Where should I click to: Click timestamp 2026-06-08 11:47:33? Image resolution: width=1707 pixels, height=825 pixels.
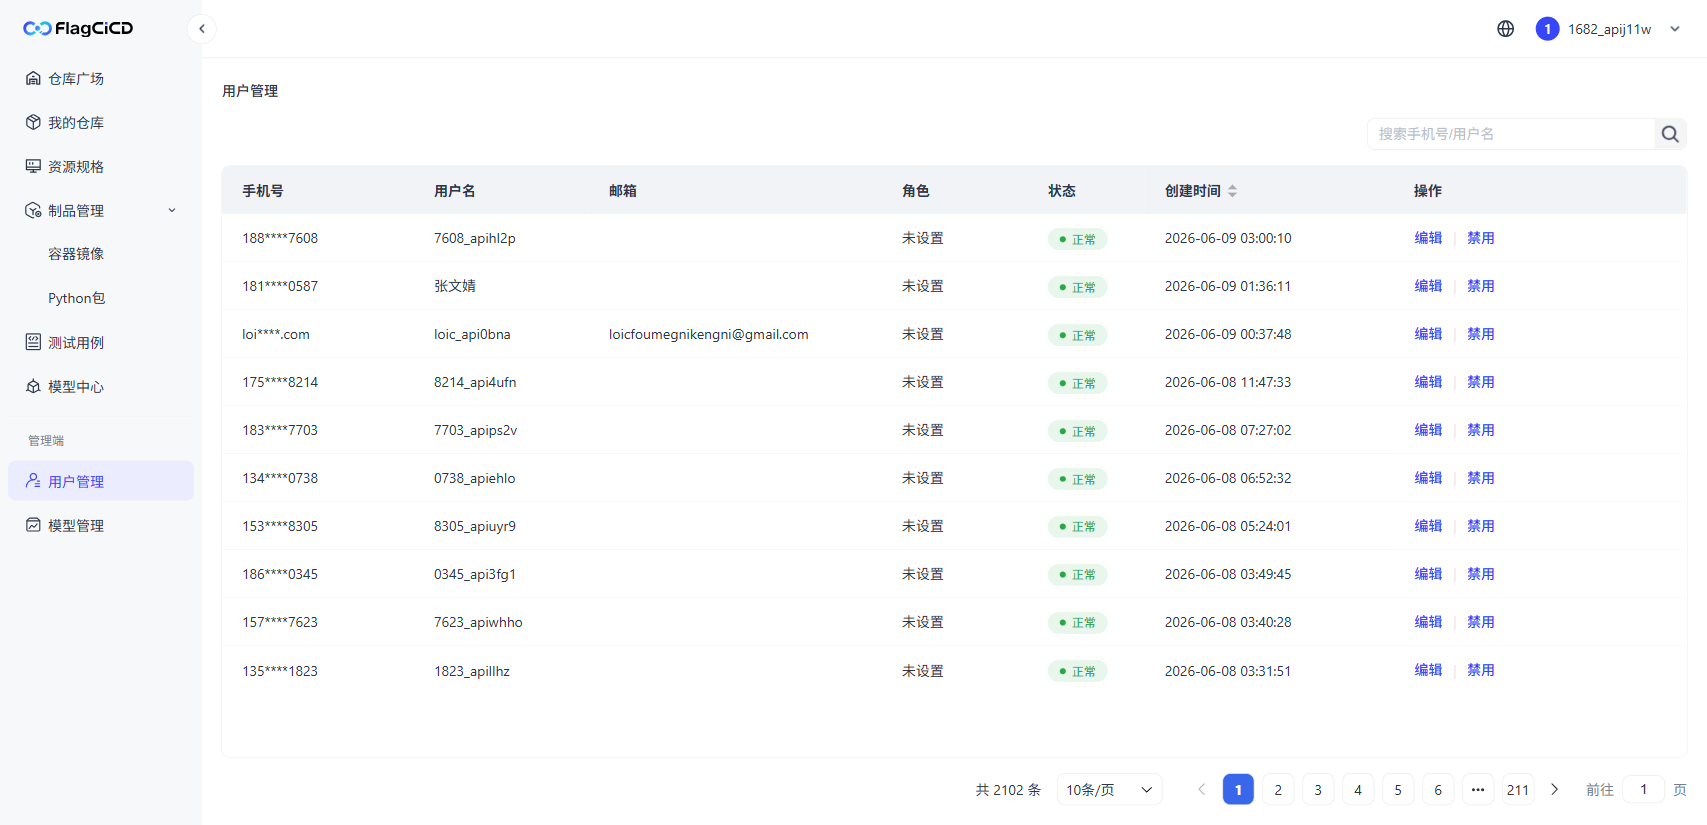pyautogui.click(x=1228, y=382)
